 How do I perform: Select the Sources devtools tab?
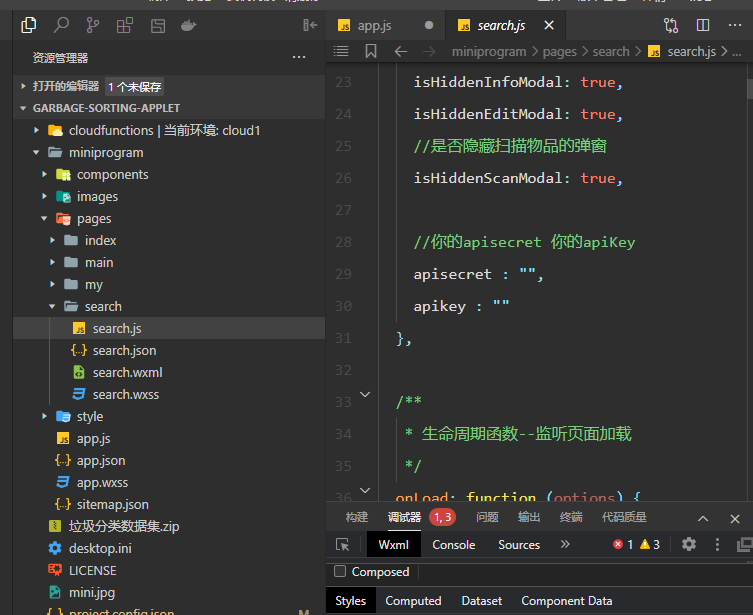[x=519, y=544]
